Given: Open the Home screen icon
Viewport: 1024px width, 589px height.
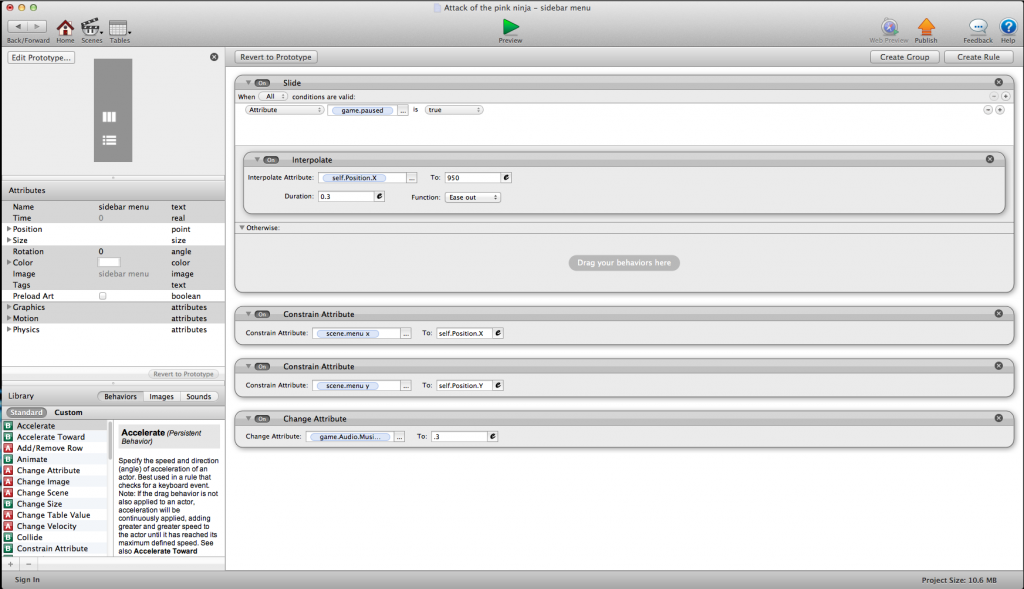Looking at the screenshot, I should (65, 27).
